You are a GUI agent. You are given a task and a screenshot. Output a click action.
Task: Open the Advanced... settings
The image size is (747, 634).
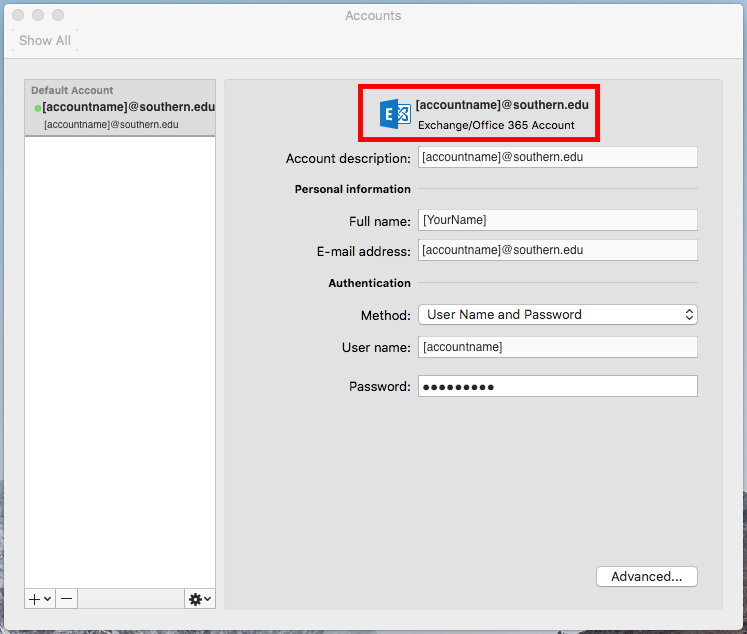coord(646,576)
